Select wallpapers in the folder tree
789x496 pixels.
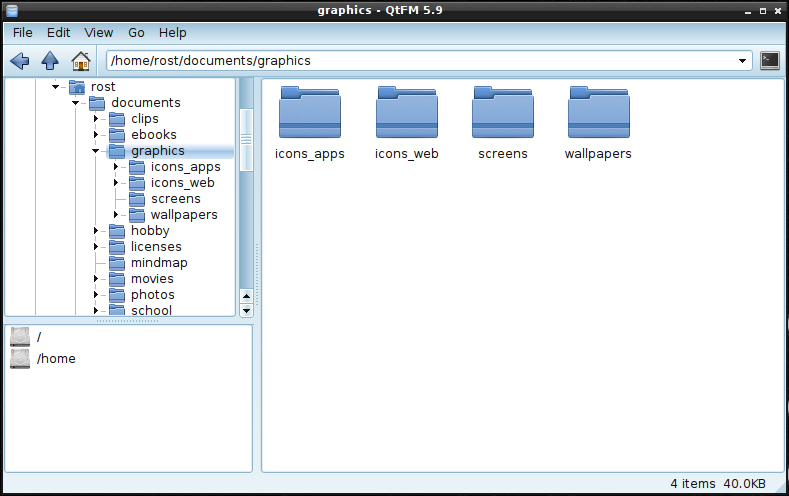[x=184, y=215]
